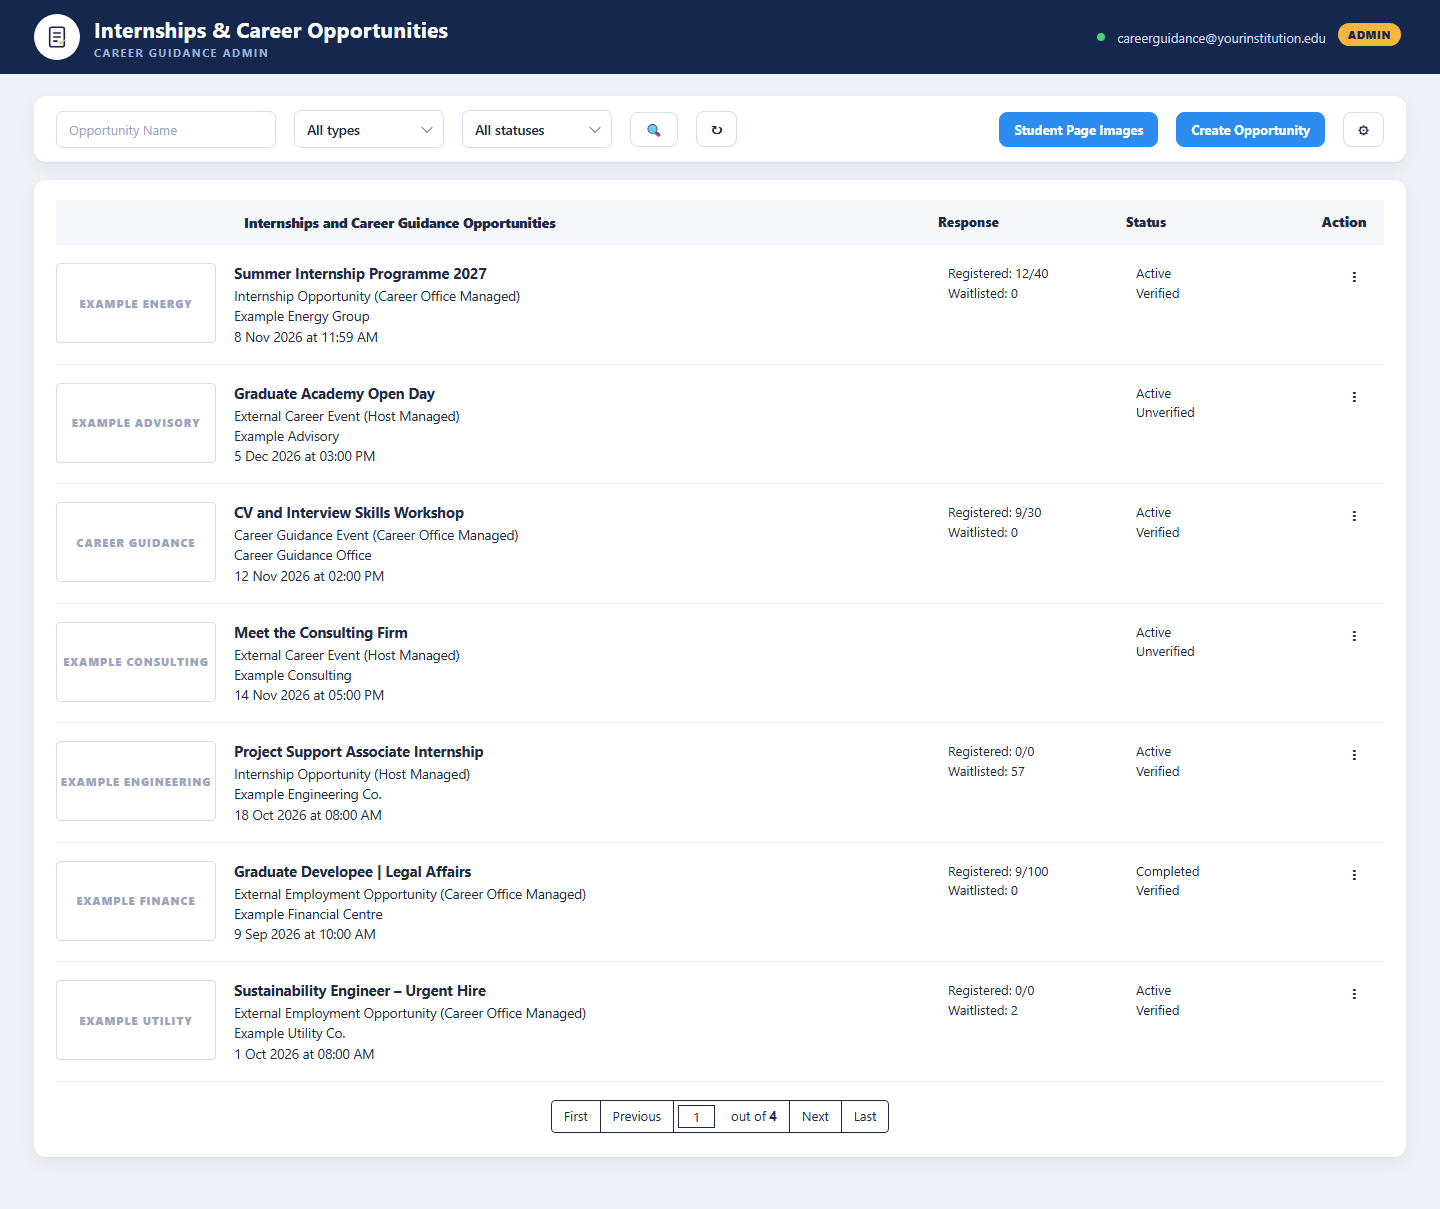Open CV and Interview Skills Workshop title
This screenshot has width=1440, height=1209.
pos(349,513)
